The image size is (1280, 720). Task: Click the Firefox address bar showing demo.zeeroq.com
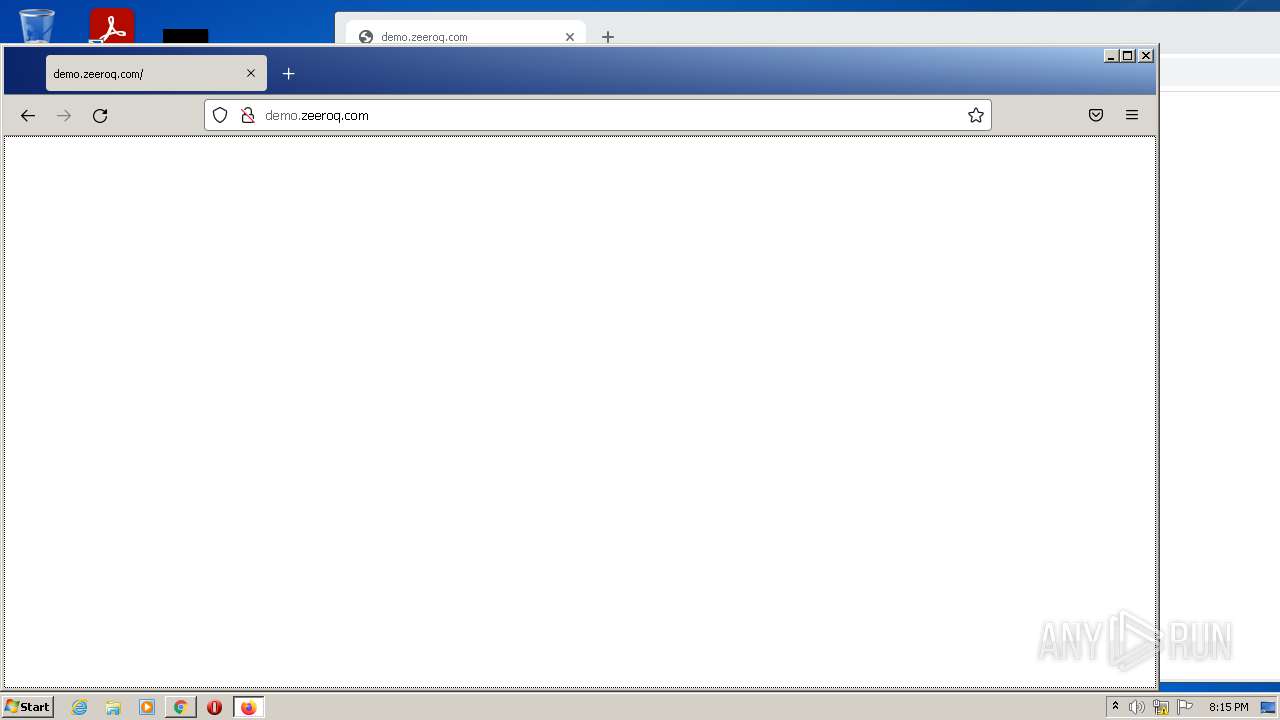598,115
